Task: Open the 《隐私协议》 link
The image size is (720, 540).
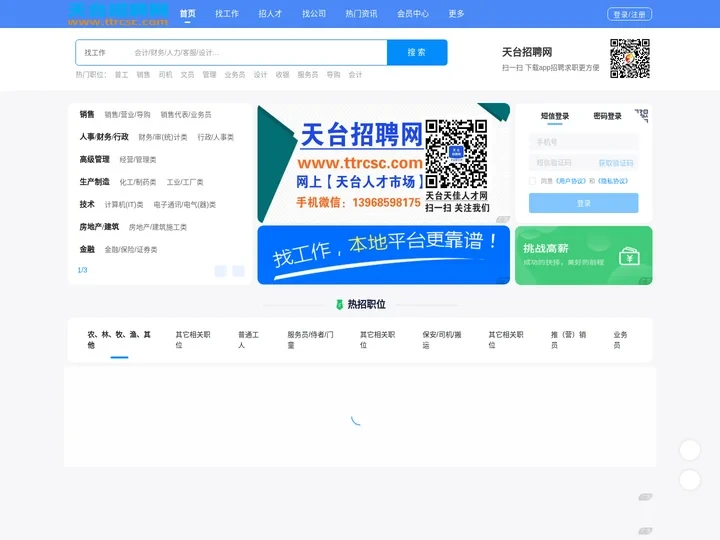Action: tap(613, 181)
